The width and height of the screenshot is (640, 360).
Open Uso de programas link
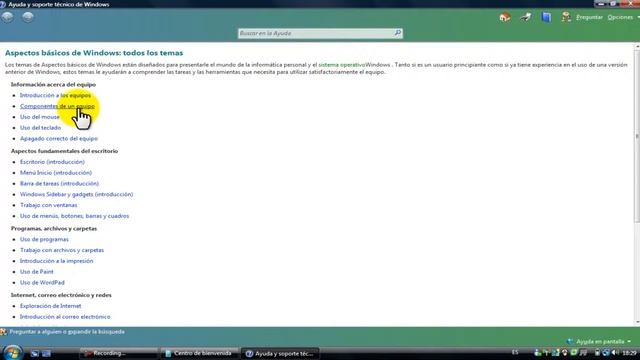coord(44,239)
